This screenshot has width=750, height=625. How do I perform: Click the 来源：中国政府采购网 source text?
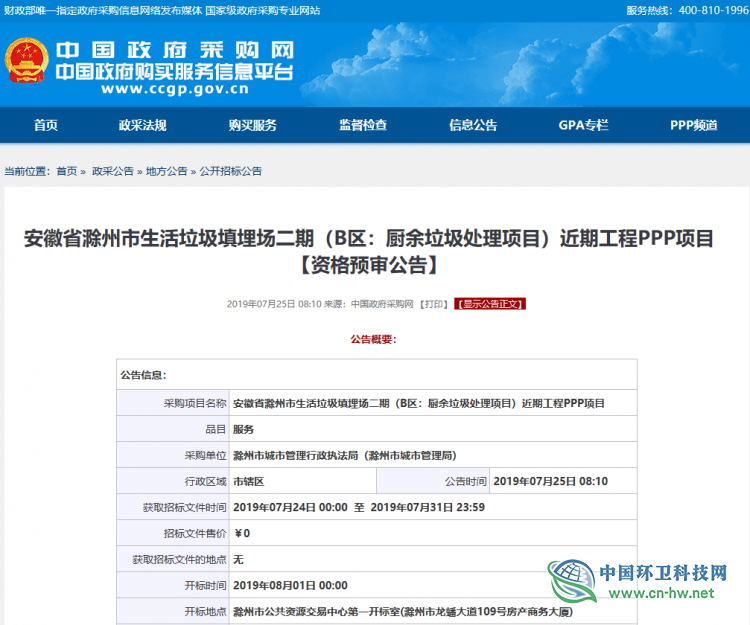(369, 304)
